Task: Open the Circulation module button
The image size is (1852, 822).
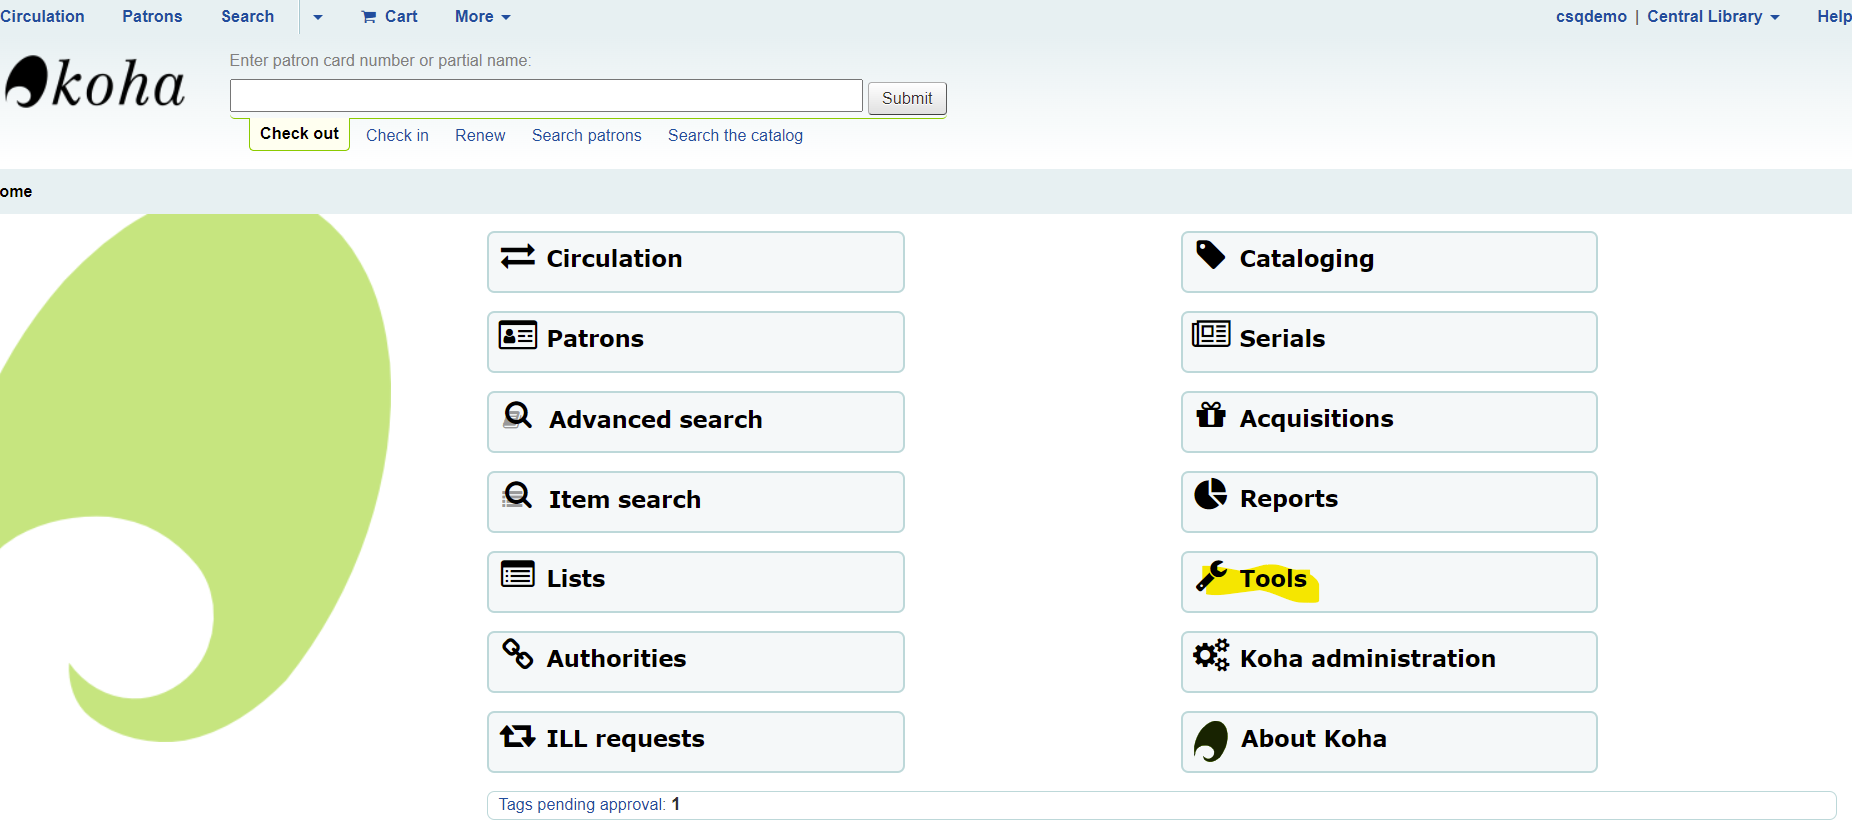Action: pyautogui.click(x=696, y=262)
